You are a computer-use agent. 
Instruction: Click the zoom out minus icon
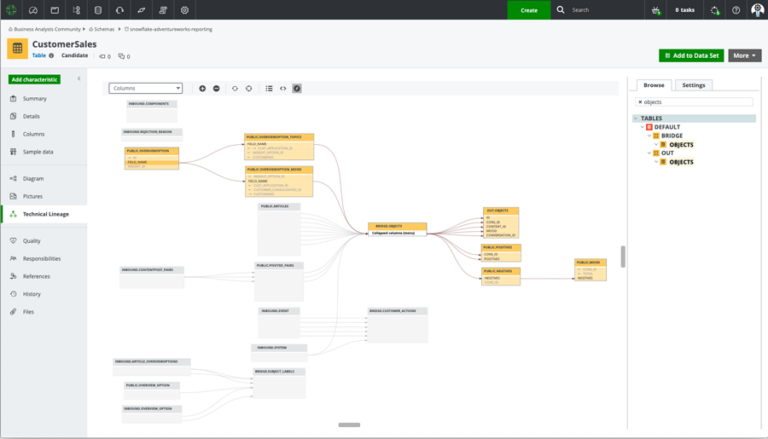[x=216, y=88]
